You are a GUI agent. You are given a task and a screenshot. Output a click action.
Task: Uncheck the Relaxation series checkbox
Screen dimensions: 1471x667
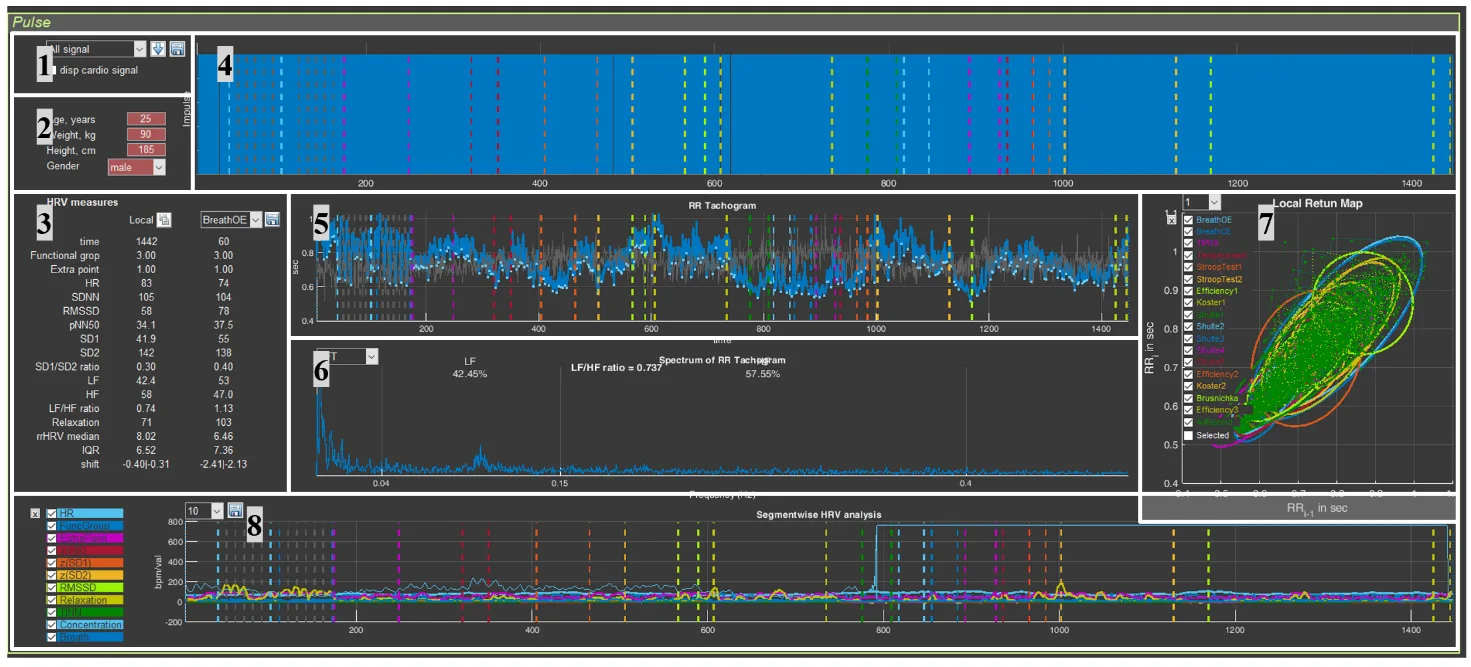[52, 600]
